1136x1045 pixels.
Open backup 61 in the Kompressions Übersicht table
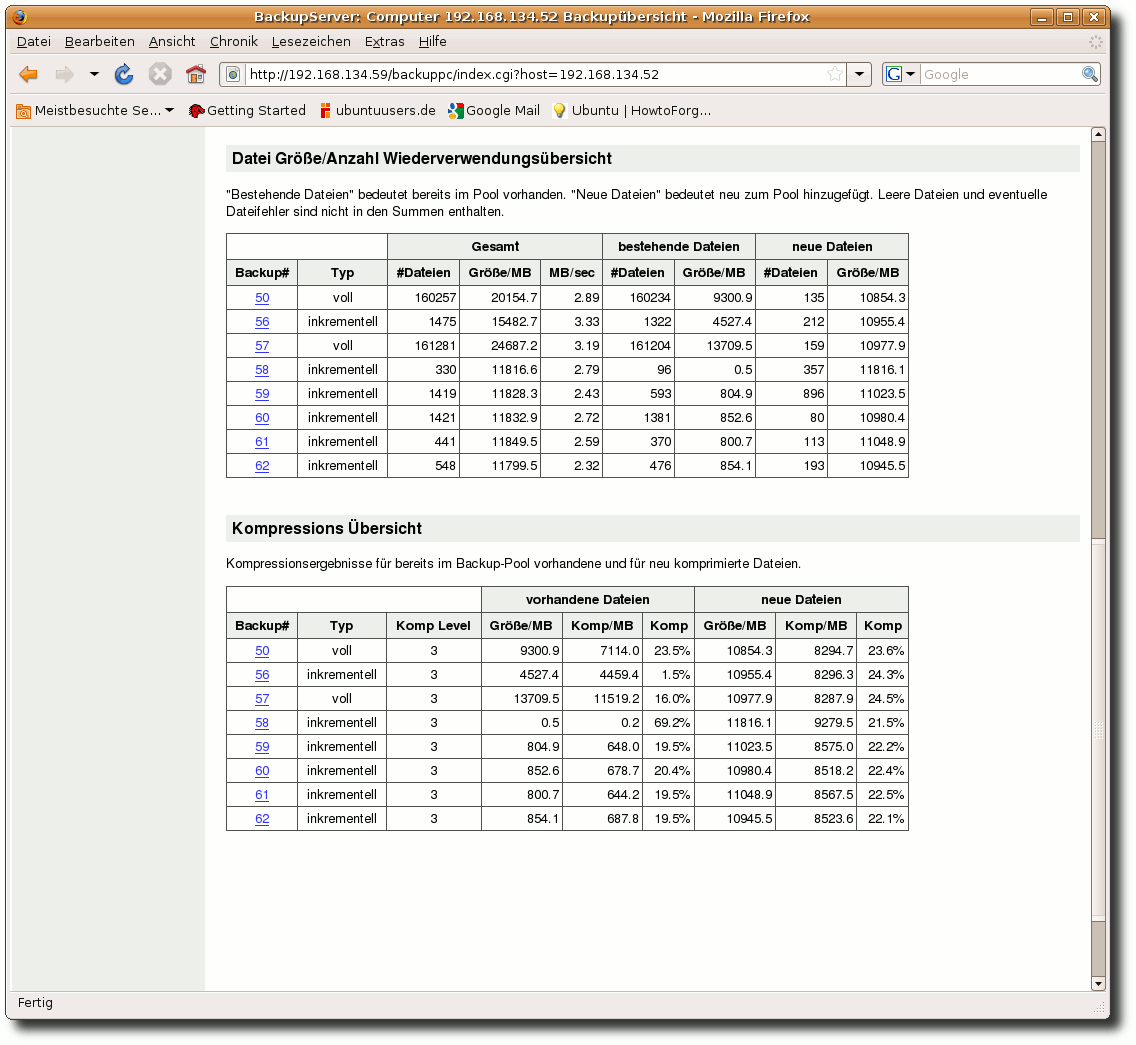[x=262, y=794]
